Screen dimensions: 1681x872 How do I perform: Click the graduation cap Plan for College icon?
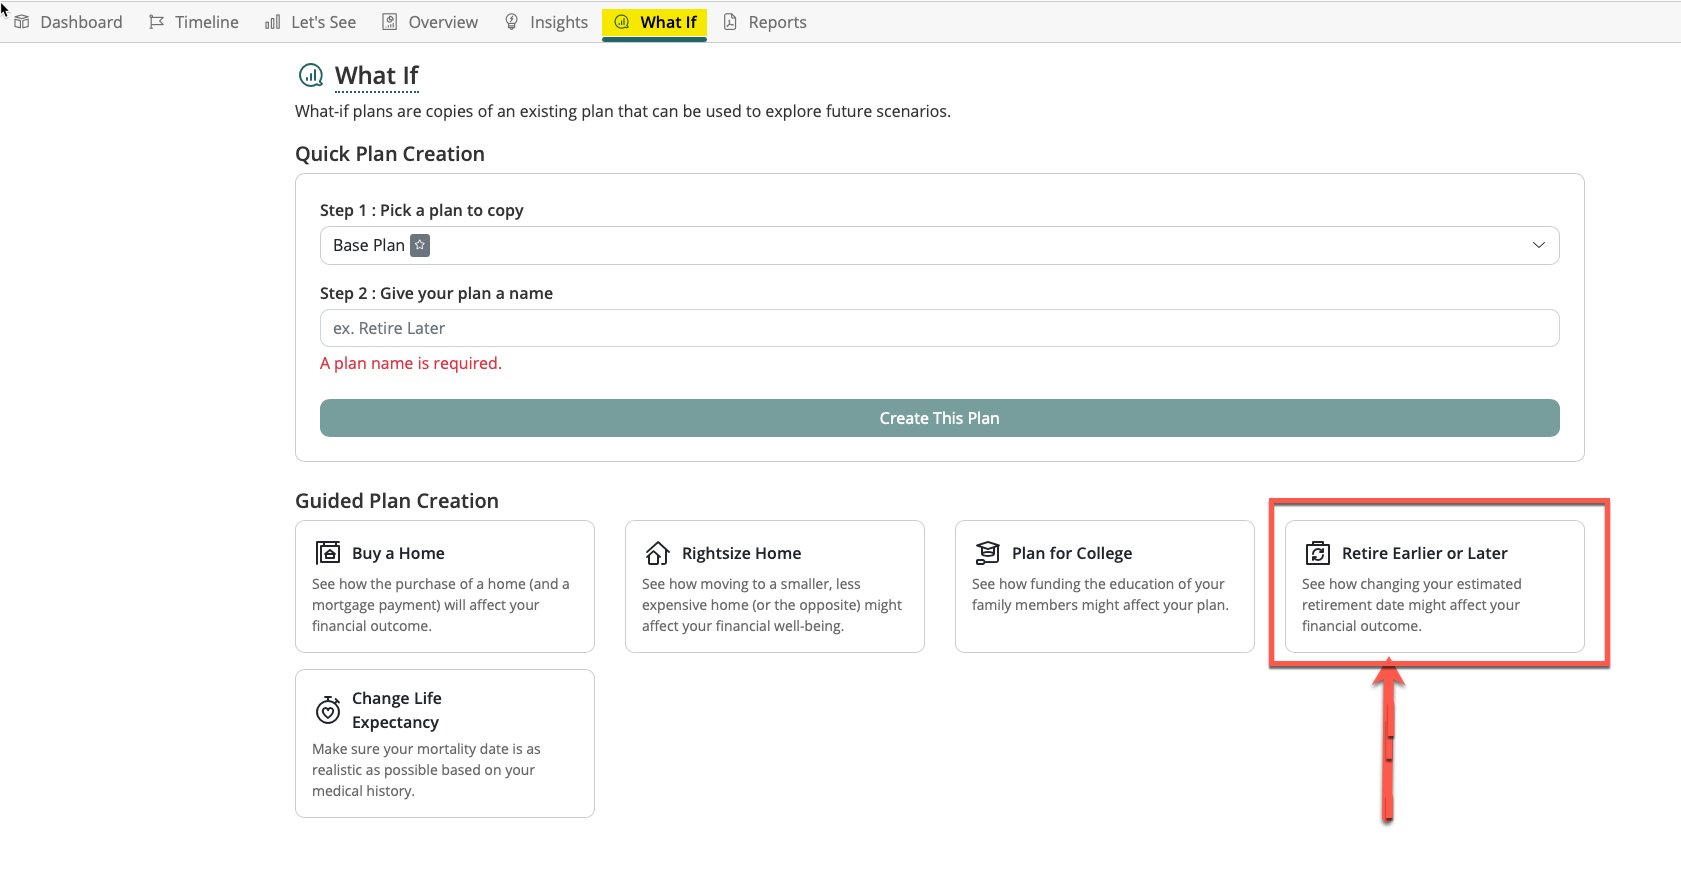(987, 553)
